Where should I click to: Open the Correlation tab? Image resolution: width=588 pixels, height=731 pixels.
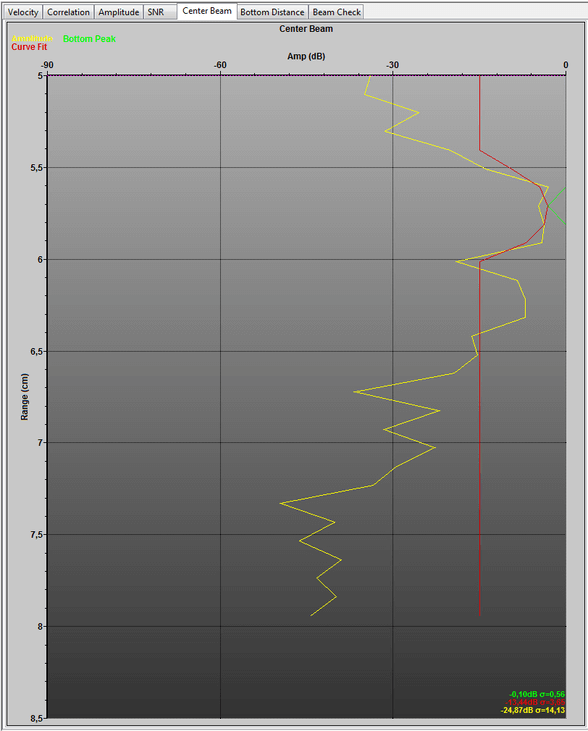coord(68,12)
